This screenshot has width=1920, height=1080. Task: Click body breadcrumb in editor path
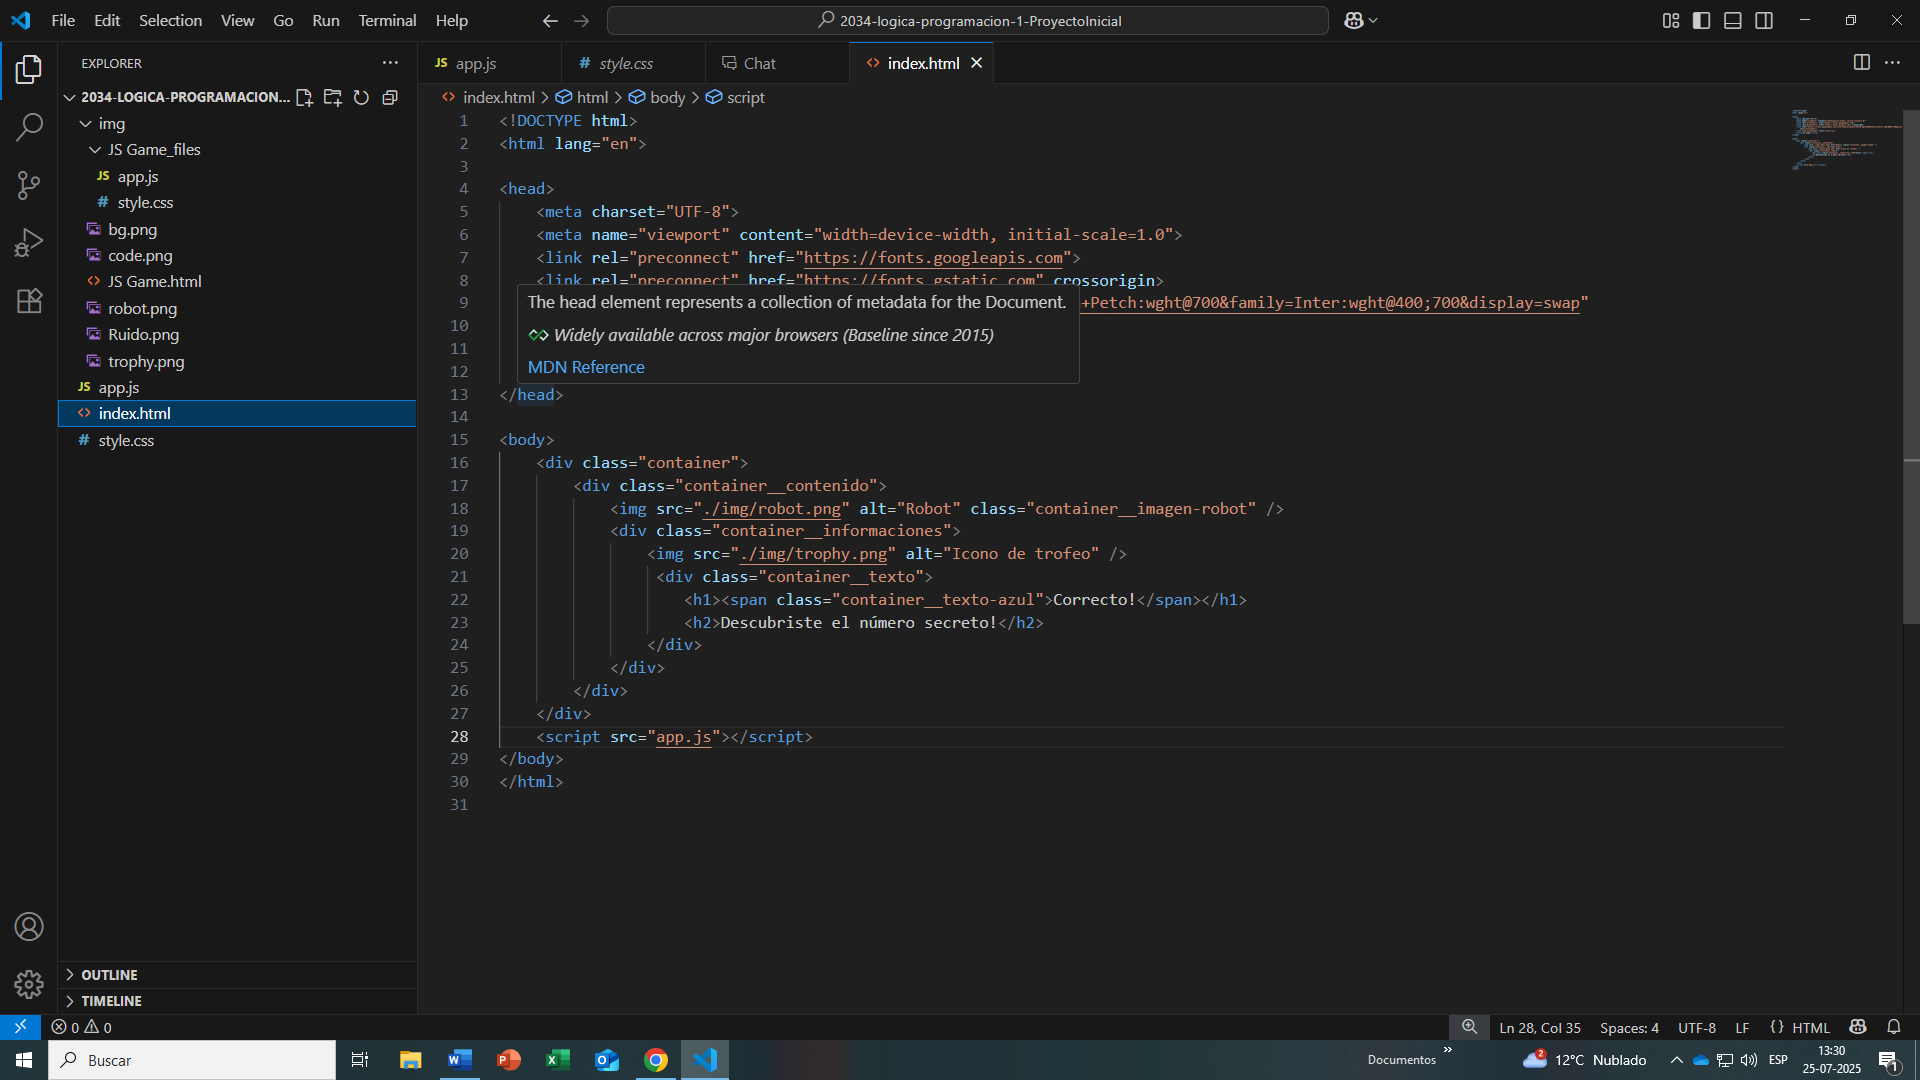pyautogui.click(x=658, y=97)
